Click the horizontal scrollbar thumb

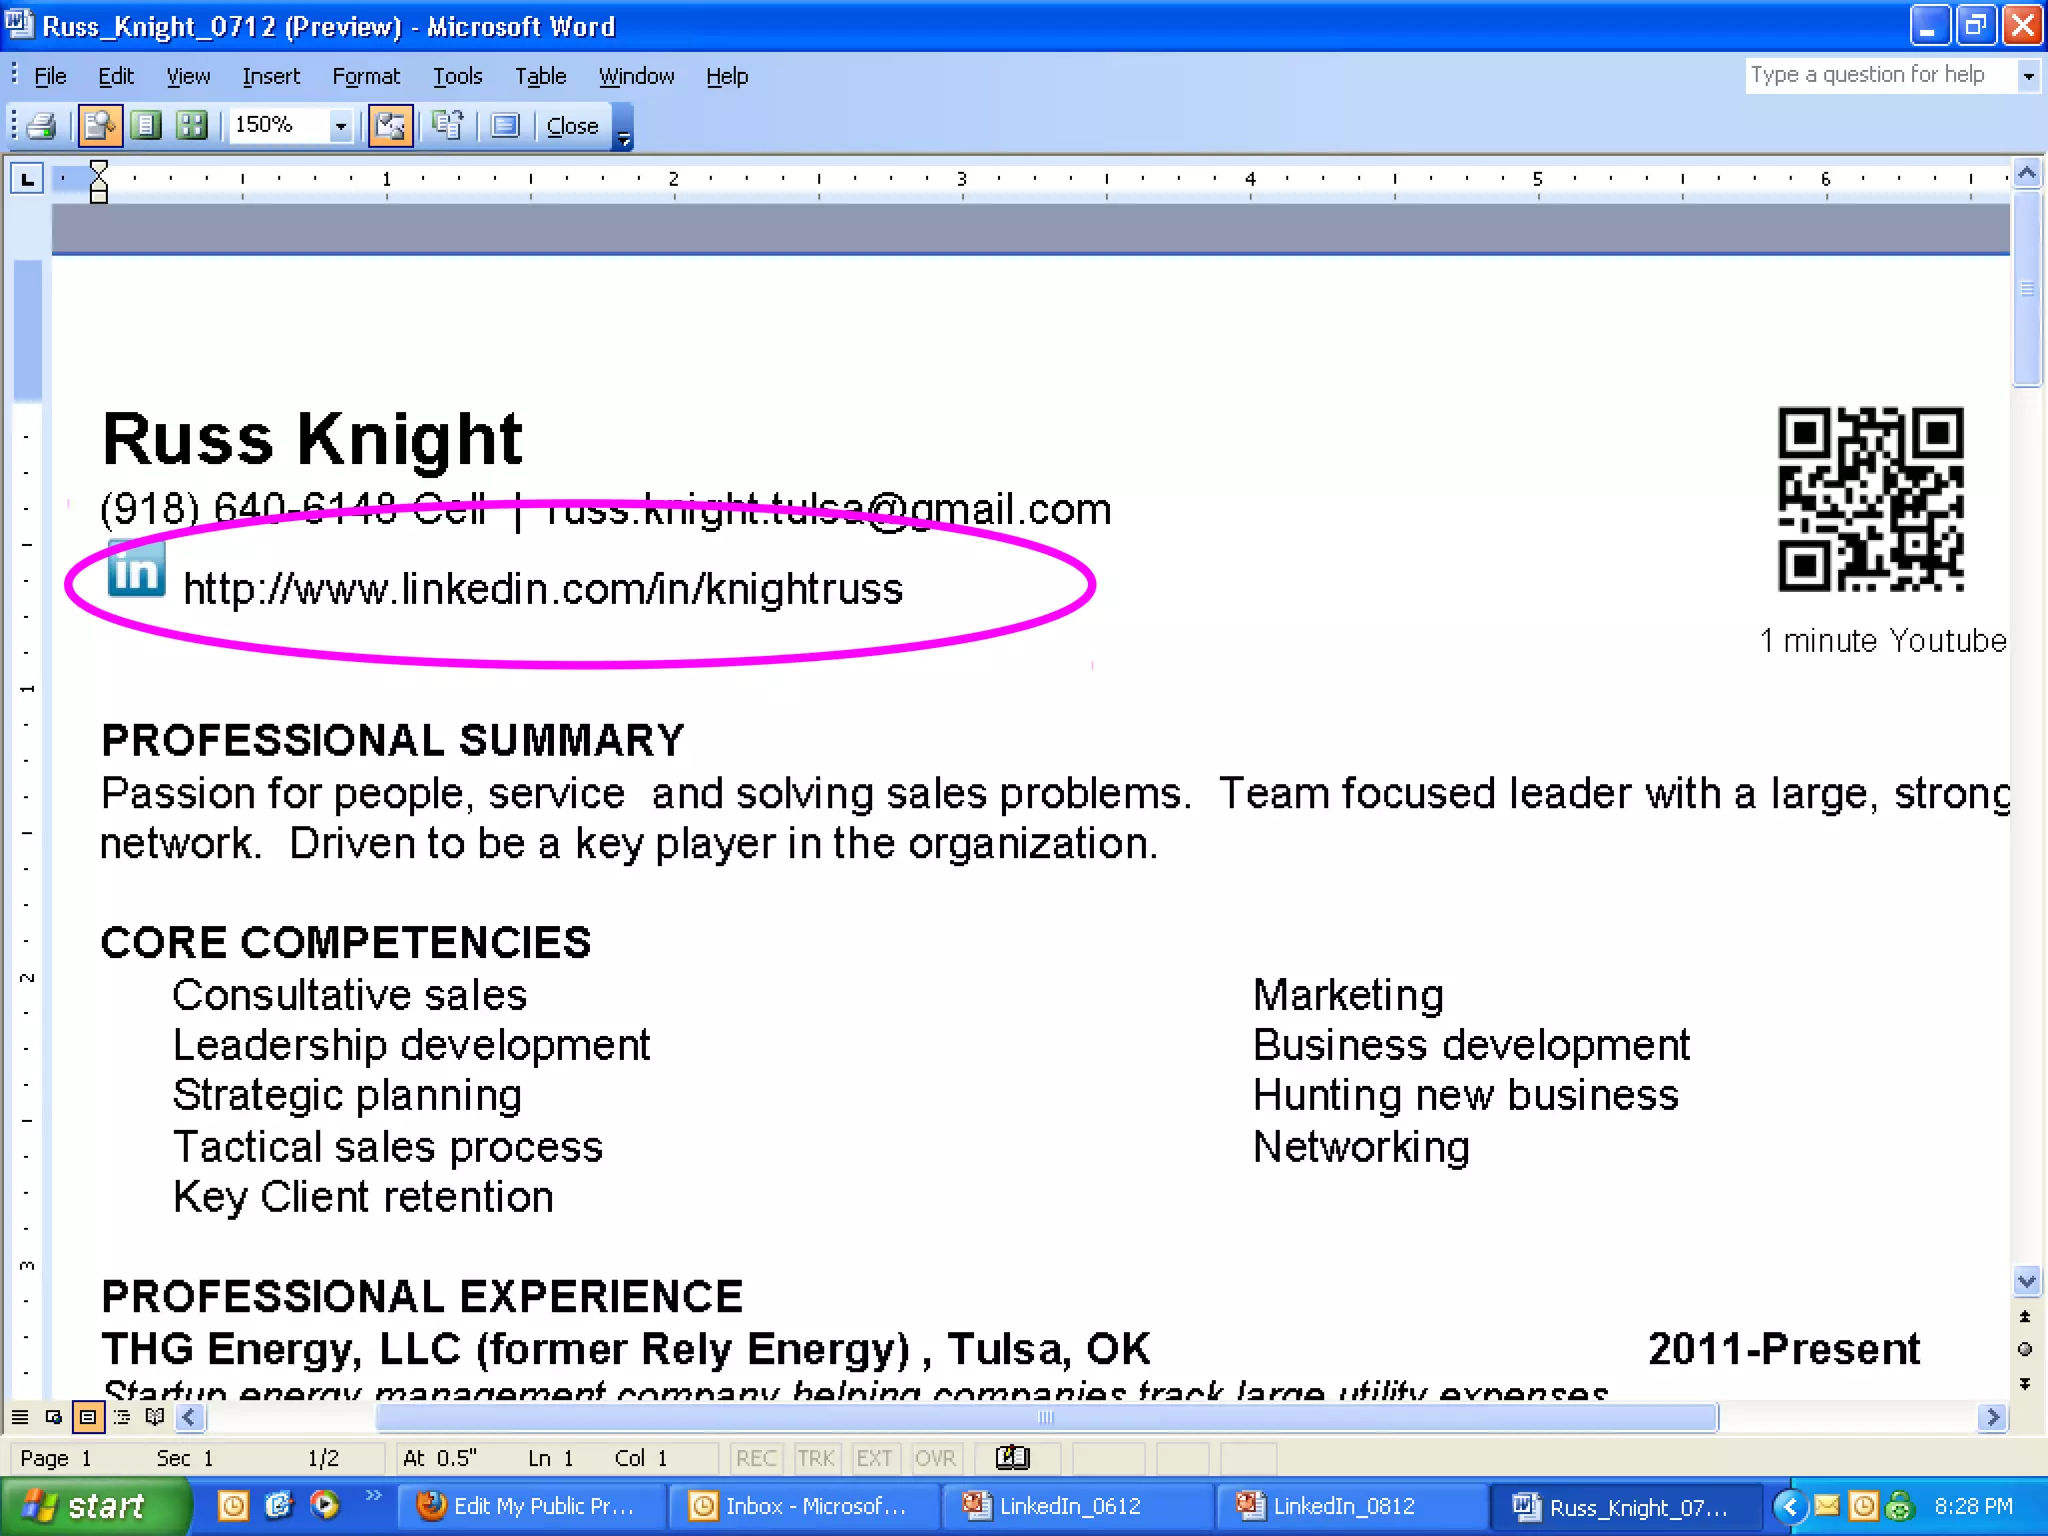pos(1046,1417)
